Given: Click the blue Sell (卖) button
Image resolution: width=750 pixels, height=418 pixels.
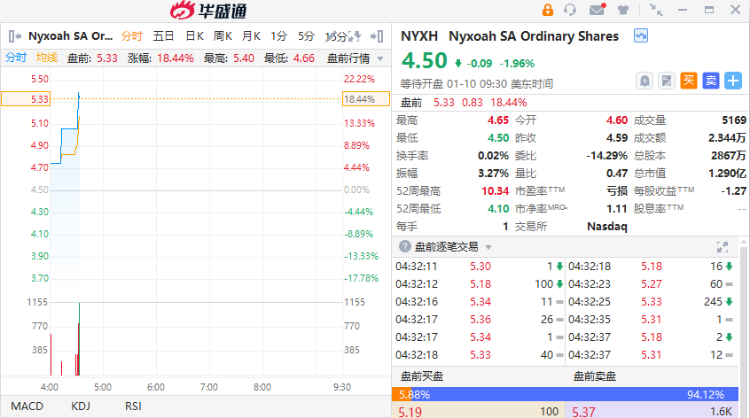Looking at the screenshot, I should click(711, 81).
